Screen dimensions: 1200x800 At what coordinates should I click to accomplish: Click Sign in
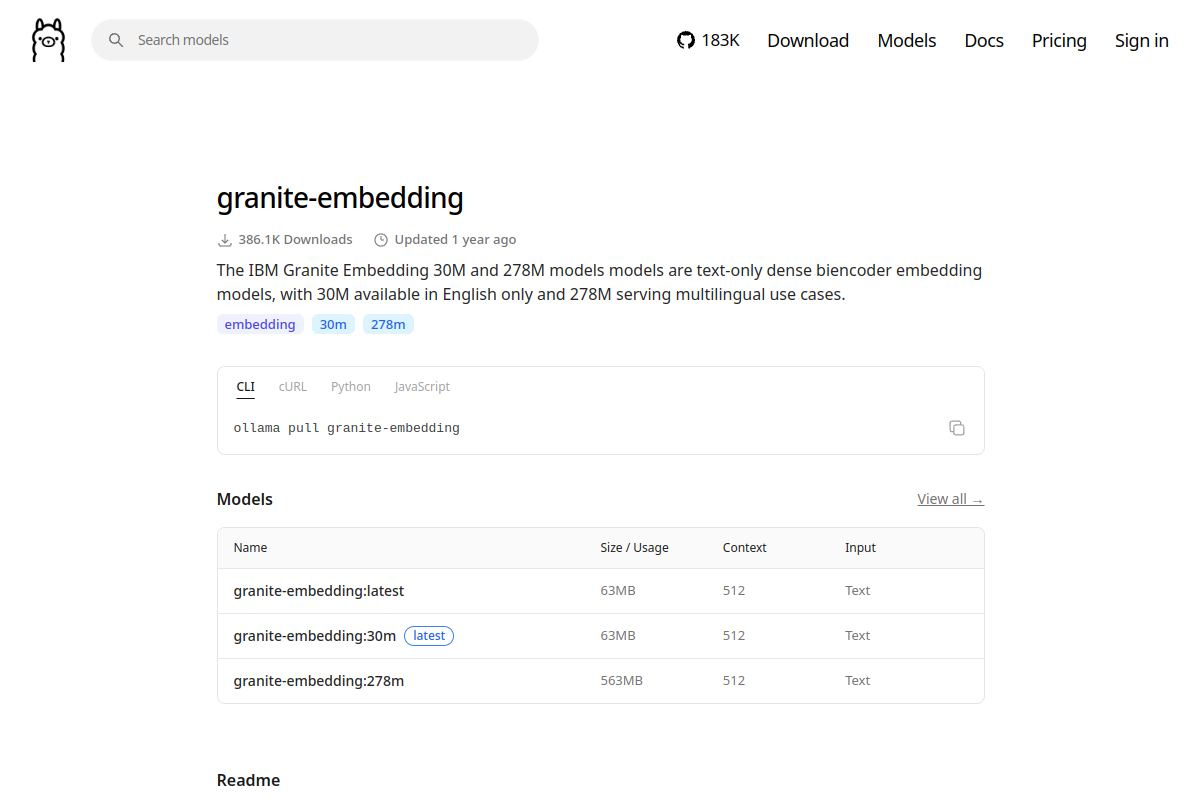pyautogui.click(x=1142, y=40)
